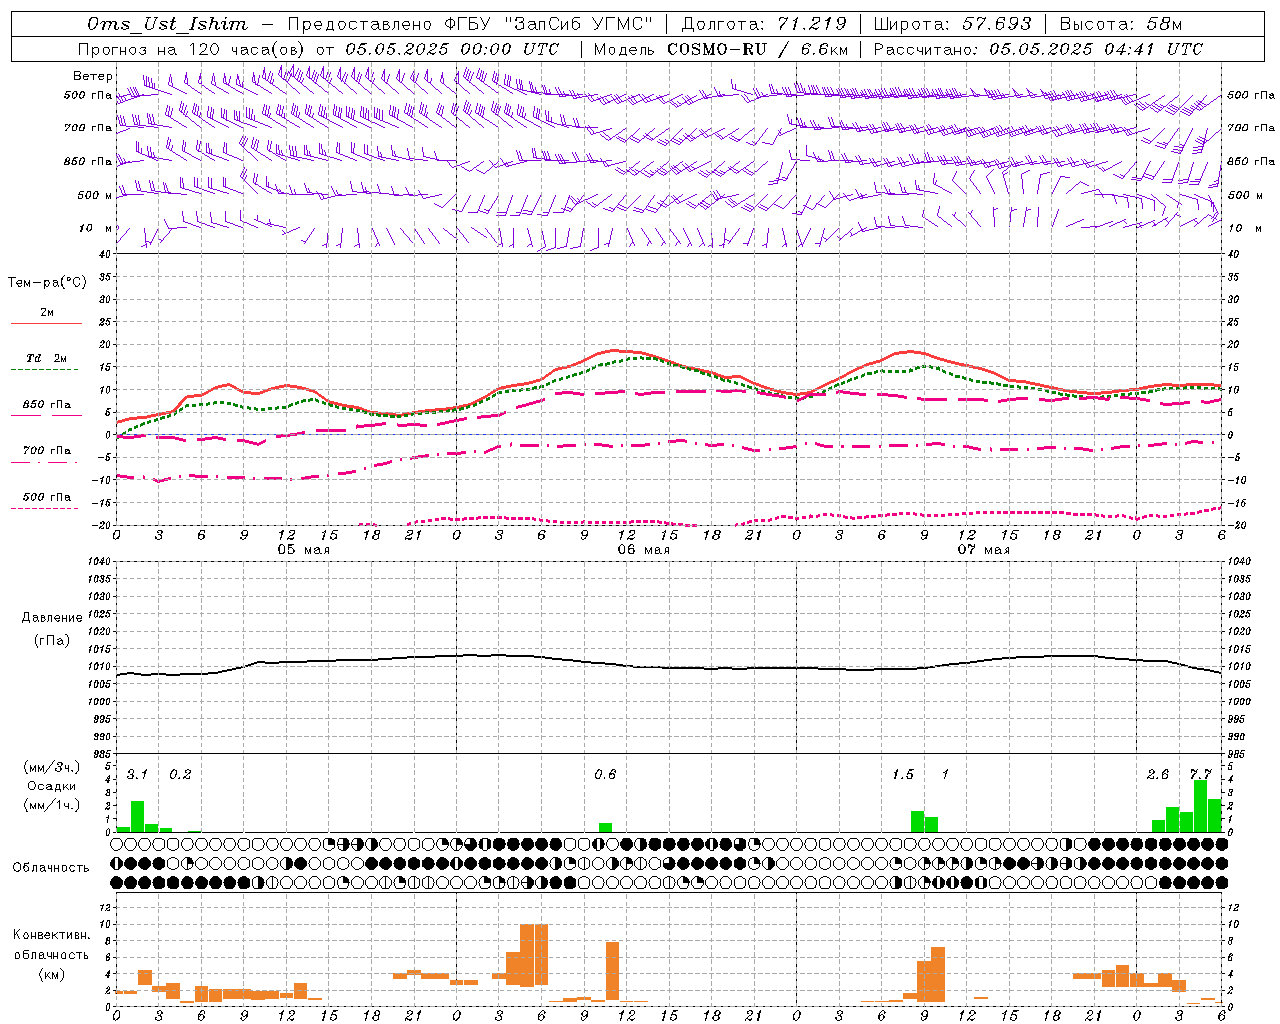Select the Осадки label
The height and width of the screenshot is (1024, 1280).
coord(51,786)
